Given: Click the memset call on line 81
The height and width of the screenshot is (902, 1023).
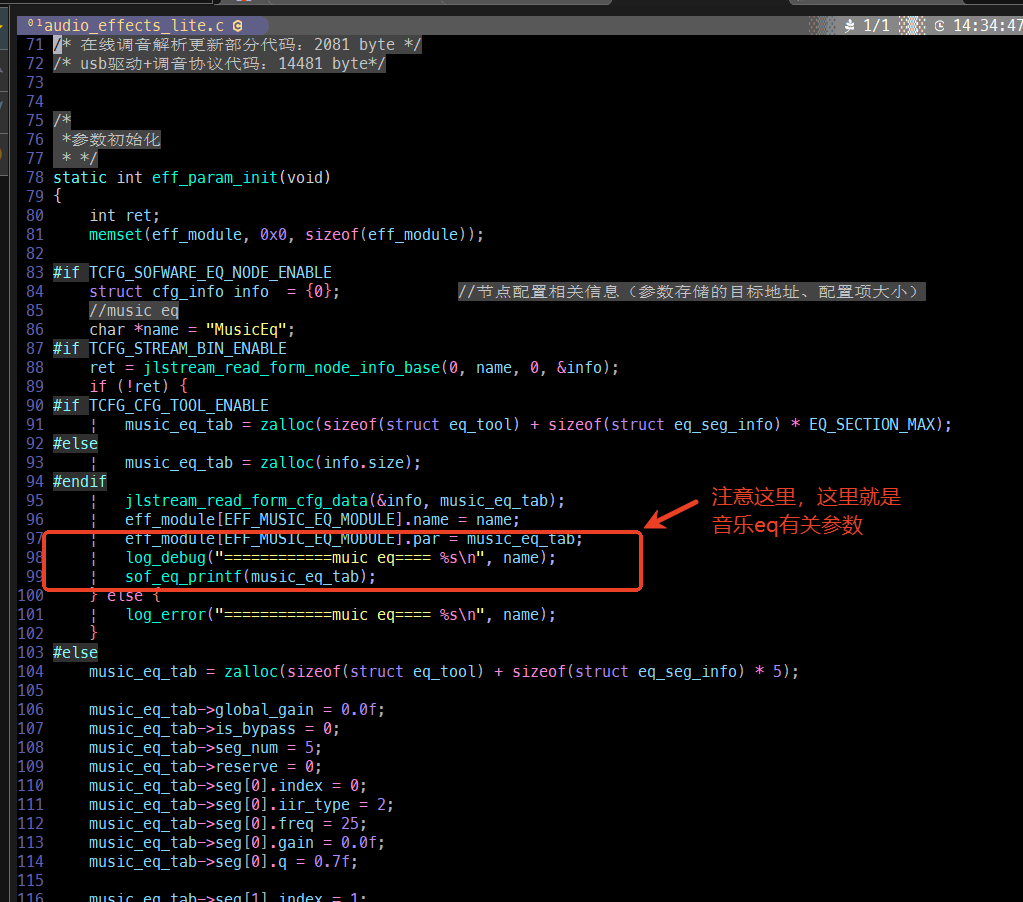Looking at the screenshot, I should click(x=115, y=234).
